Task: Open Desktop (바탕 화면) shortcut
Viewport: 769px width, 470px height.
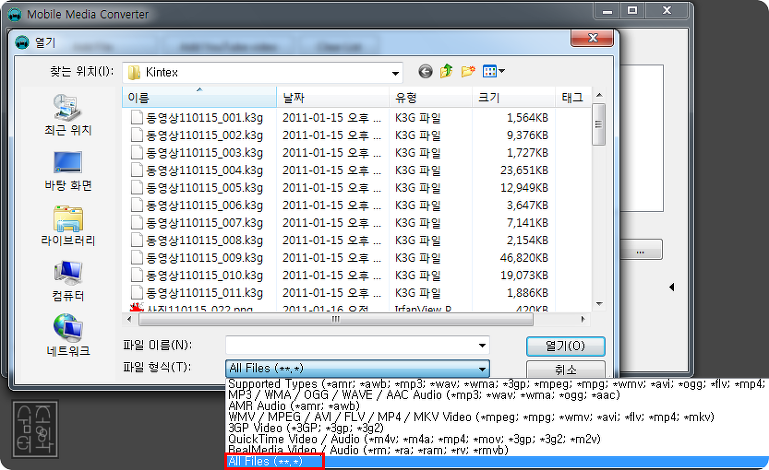Action: pos(68,171)
